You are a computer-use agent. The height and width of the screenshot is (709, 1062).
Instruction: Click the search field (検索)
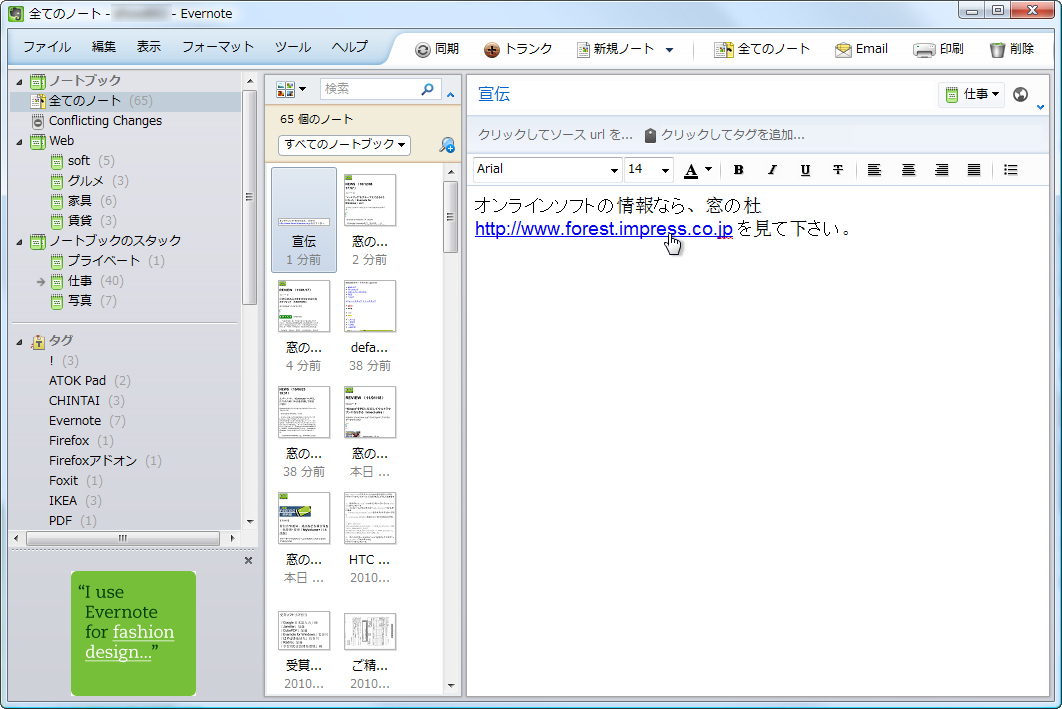click(369, 89)
